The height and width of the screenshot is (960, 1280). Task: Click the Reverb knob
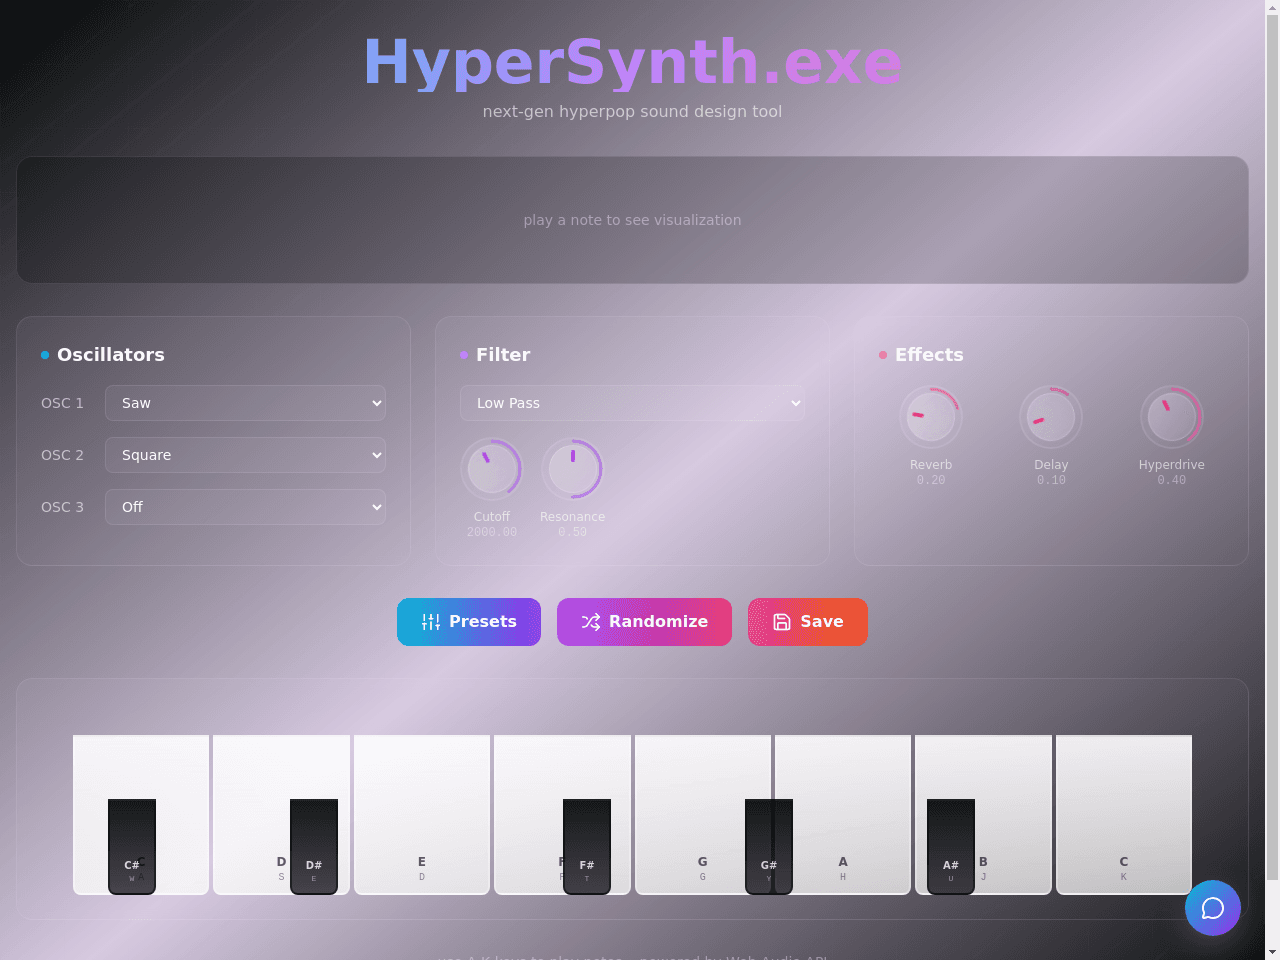pos(931,417)
